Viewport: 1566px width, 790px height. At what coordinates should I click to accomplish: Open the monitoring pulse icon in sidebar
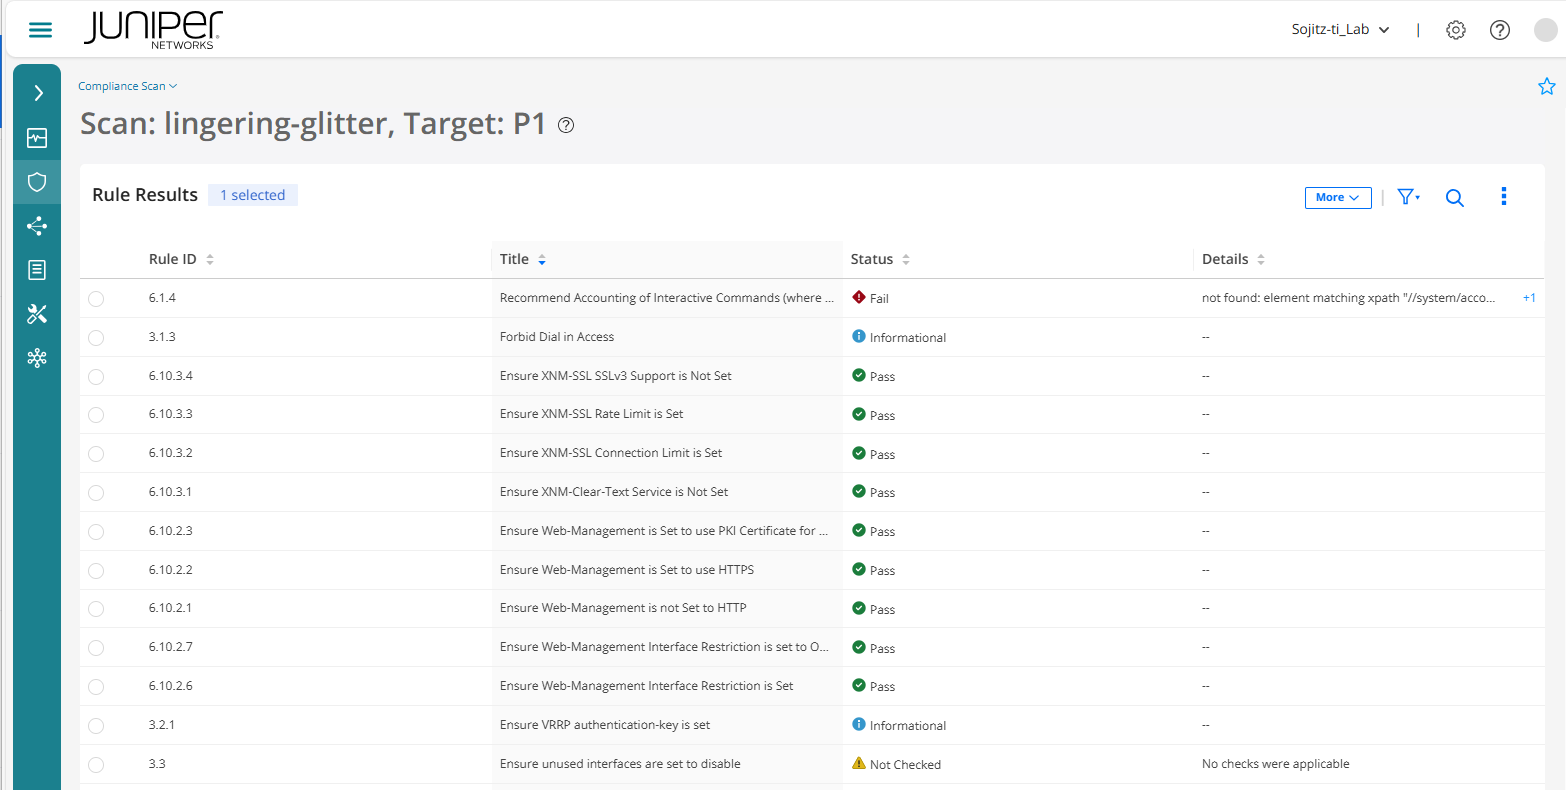[x=37, y=138]
